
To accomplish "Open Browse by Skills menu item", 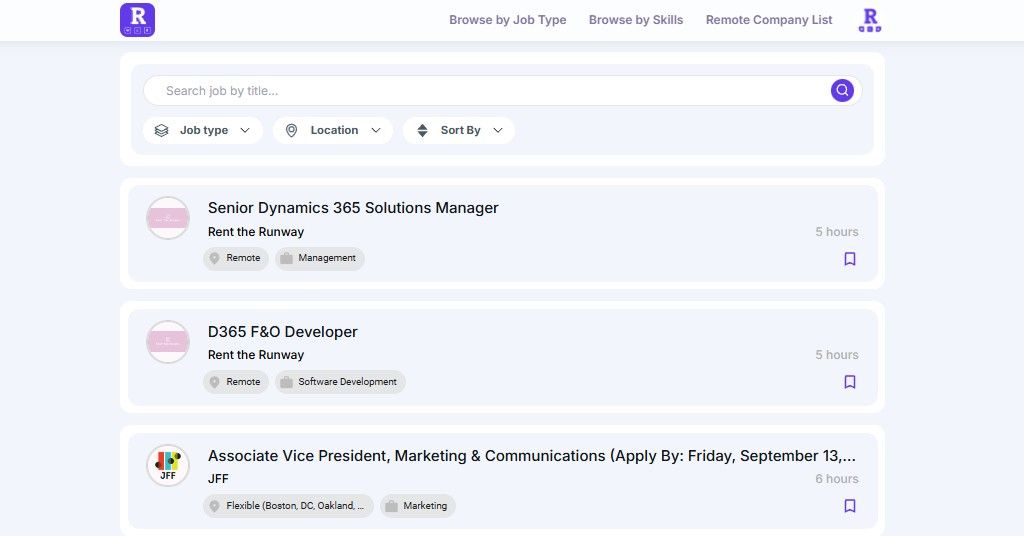I will (x=636, y=20).
